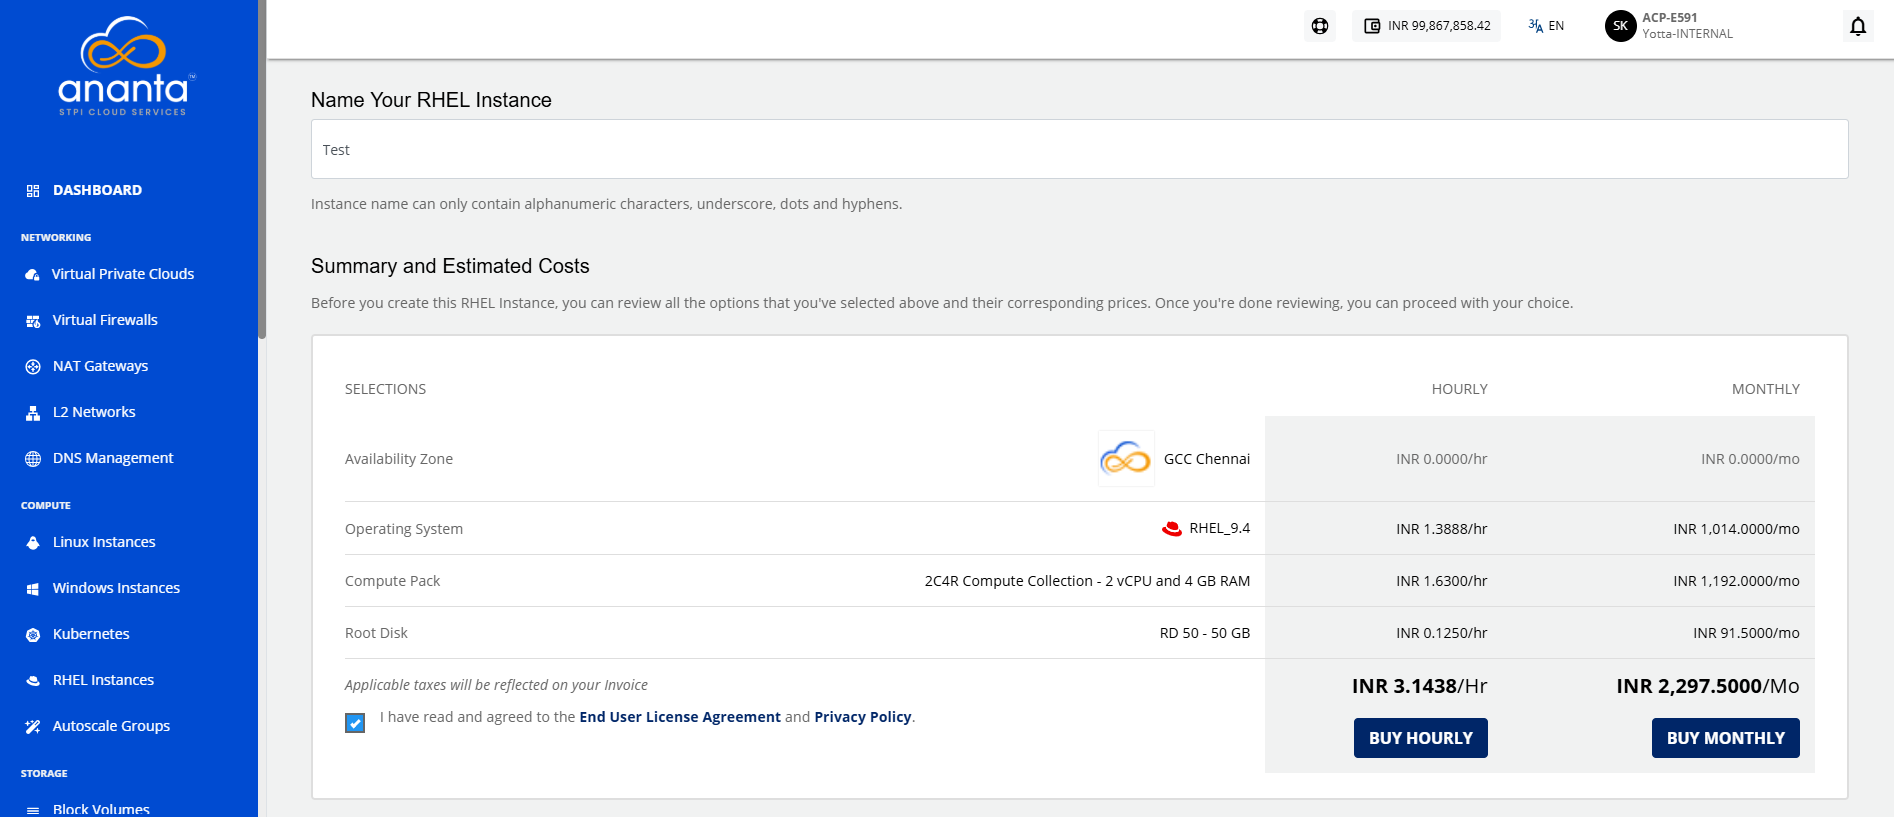Go to Linux Instances
Image resolution: width=1894 pixels, height=817 pixels.
[104, 542]
